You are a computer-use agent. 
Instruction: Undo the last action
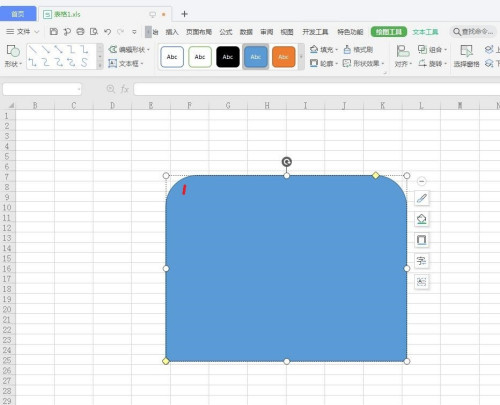coord(107,32)
